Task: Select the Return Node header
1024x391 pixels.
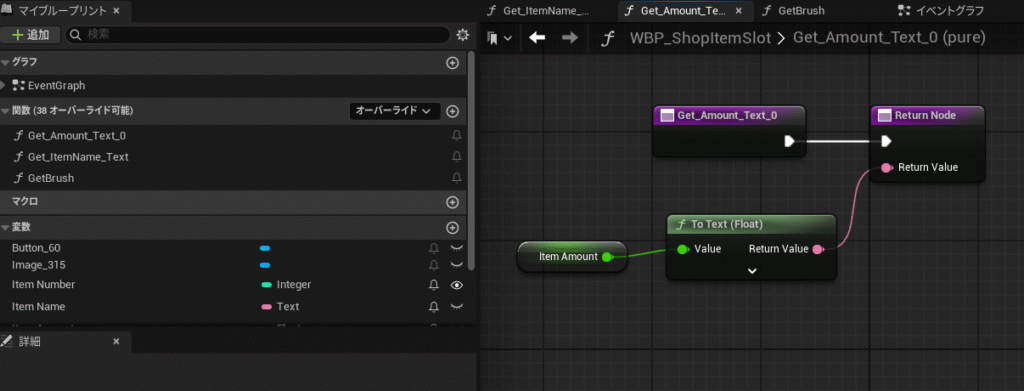Action: coord(927,116)
